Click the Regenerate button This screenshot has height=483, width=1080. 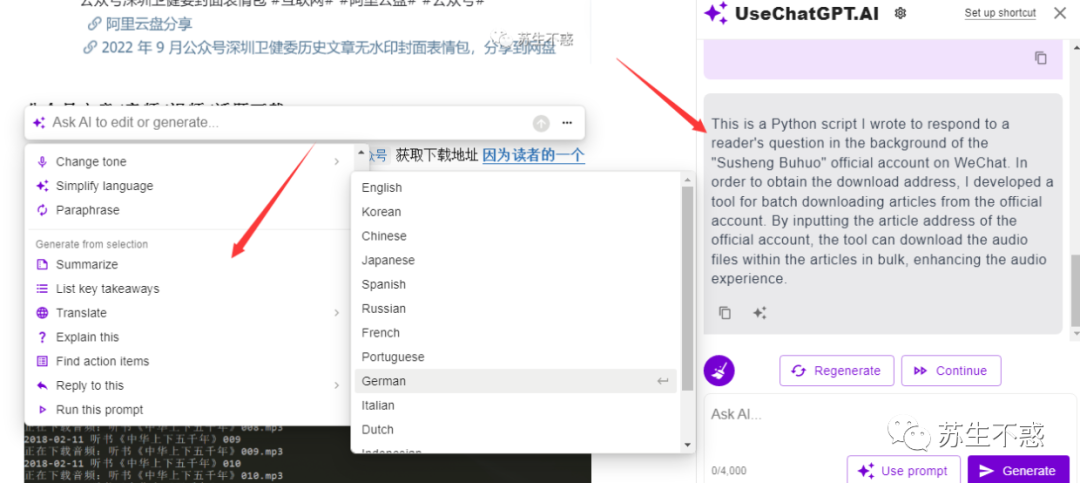(x=836, y=371)
